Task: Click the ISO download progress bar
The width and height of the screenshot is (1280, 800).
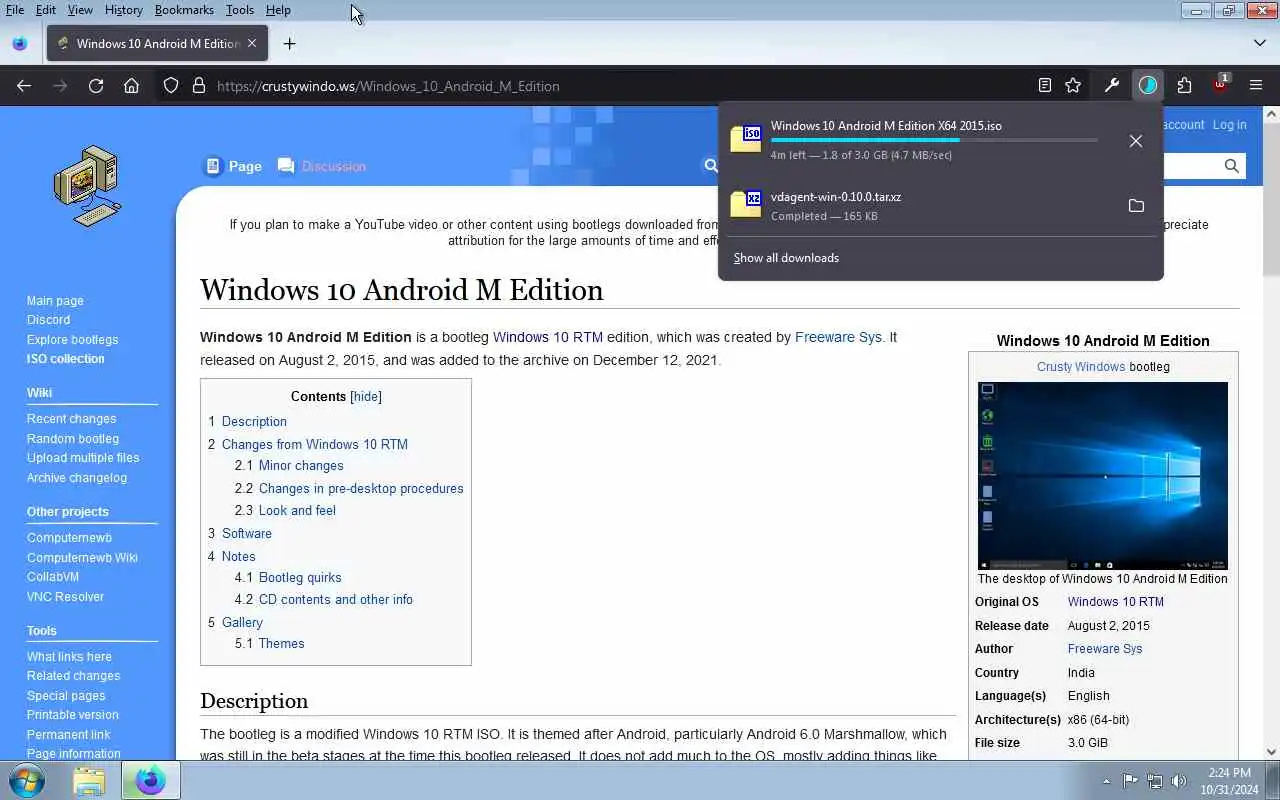Action: (x=934, y=140)
